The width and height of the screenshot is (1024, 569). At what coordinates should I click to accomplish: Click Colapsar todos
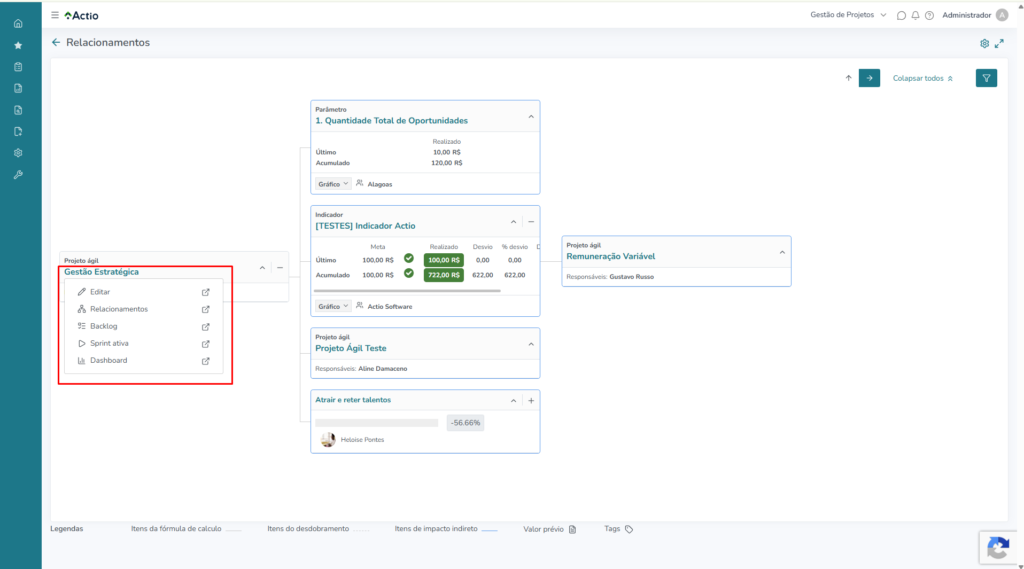coord(923,78)
